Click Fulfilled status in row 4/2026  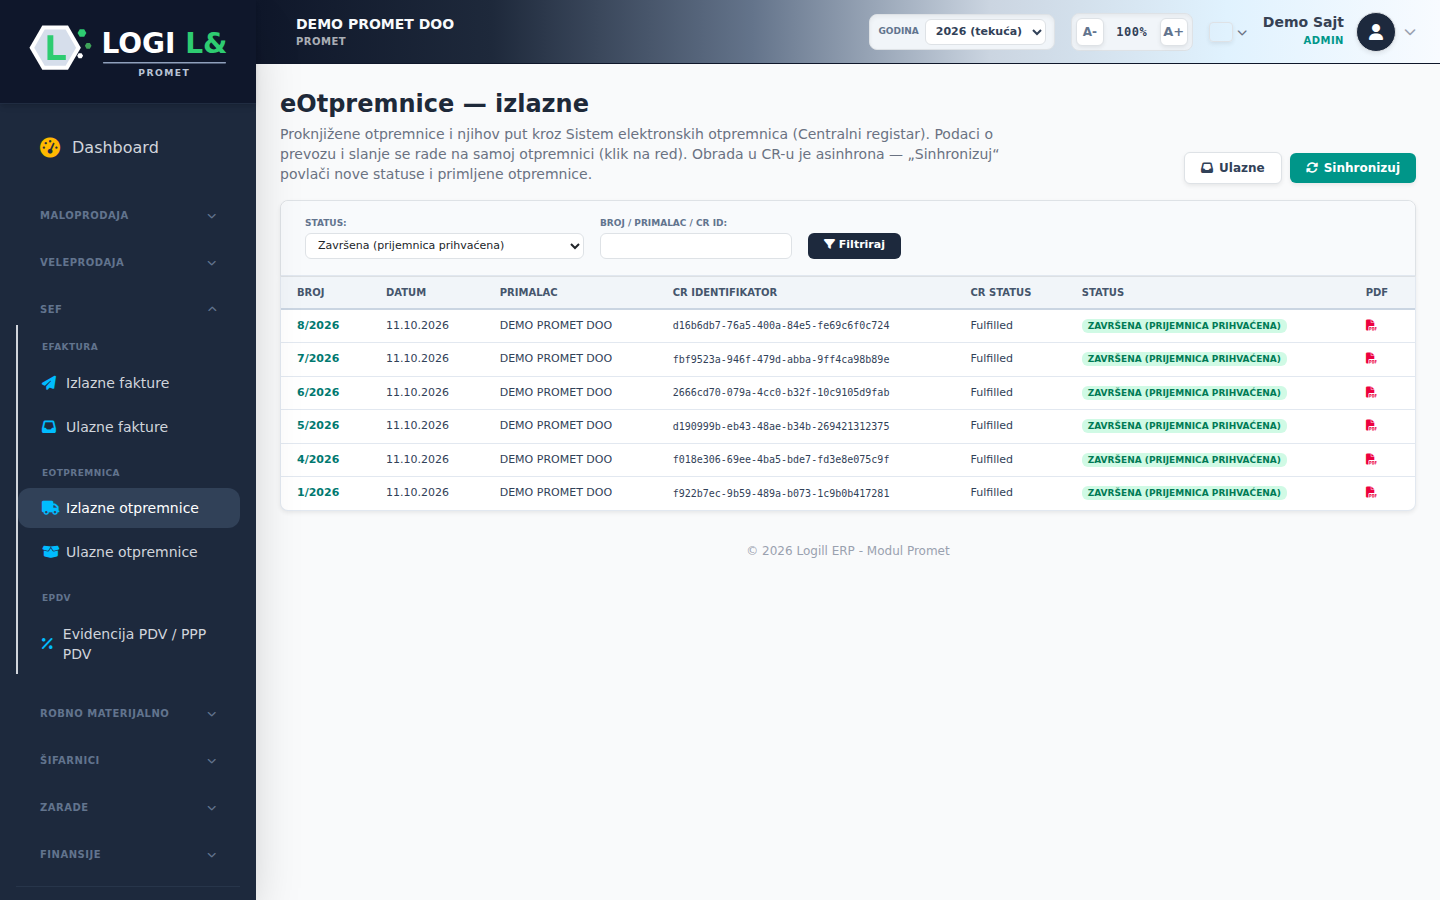pyautogui.click(x=991, y=460)
